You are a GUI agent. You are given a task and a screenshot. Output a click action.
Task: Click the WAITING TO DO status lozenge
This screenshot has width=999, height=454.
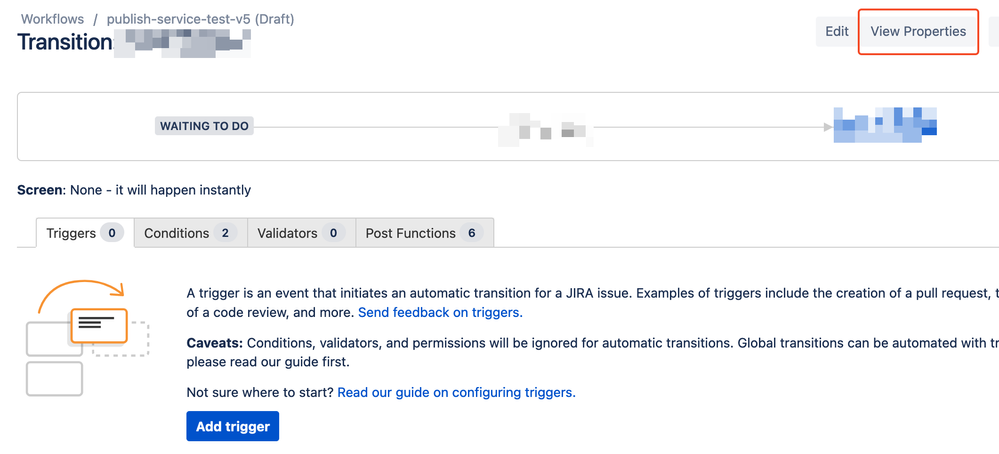point(204,126)
